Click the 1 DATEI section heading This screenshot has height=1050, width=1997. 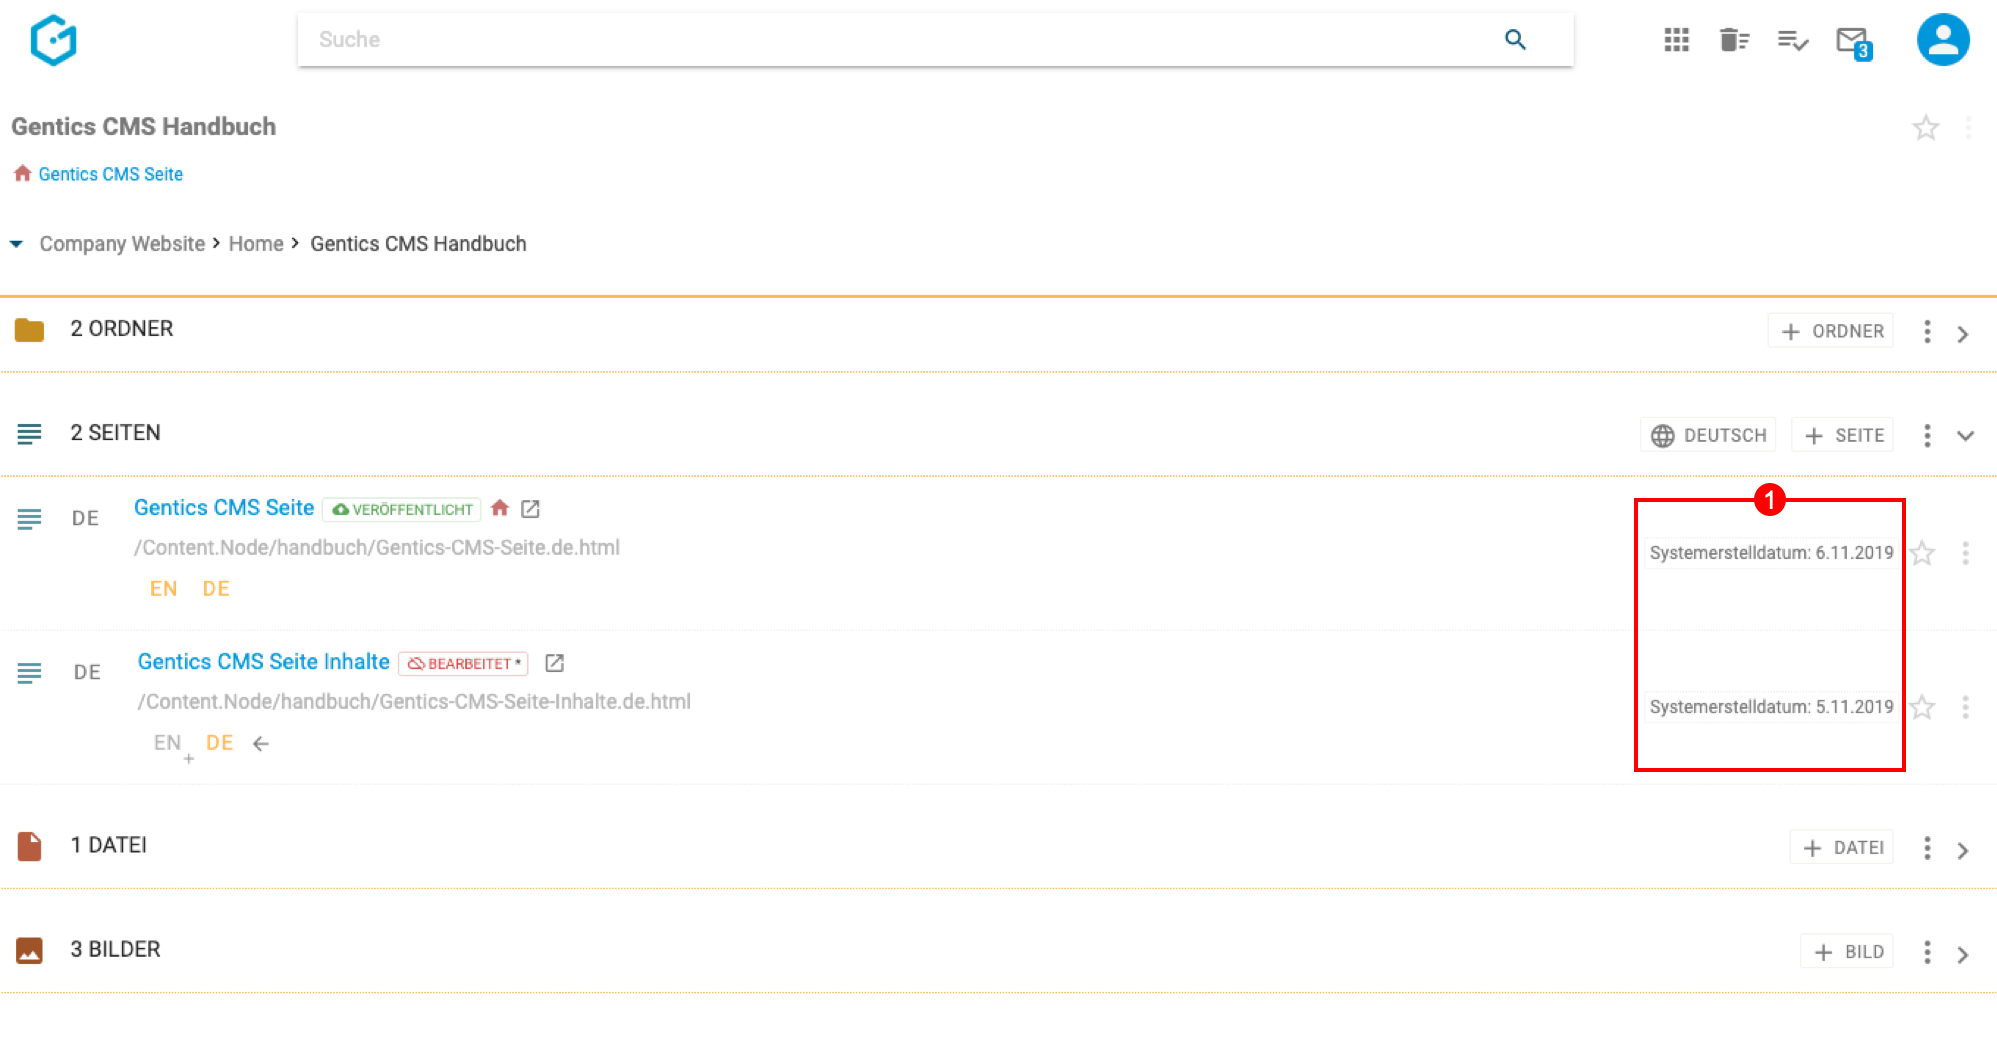coord(109,846)
